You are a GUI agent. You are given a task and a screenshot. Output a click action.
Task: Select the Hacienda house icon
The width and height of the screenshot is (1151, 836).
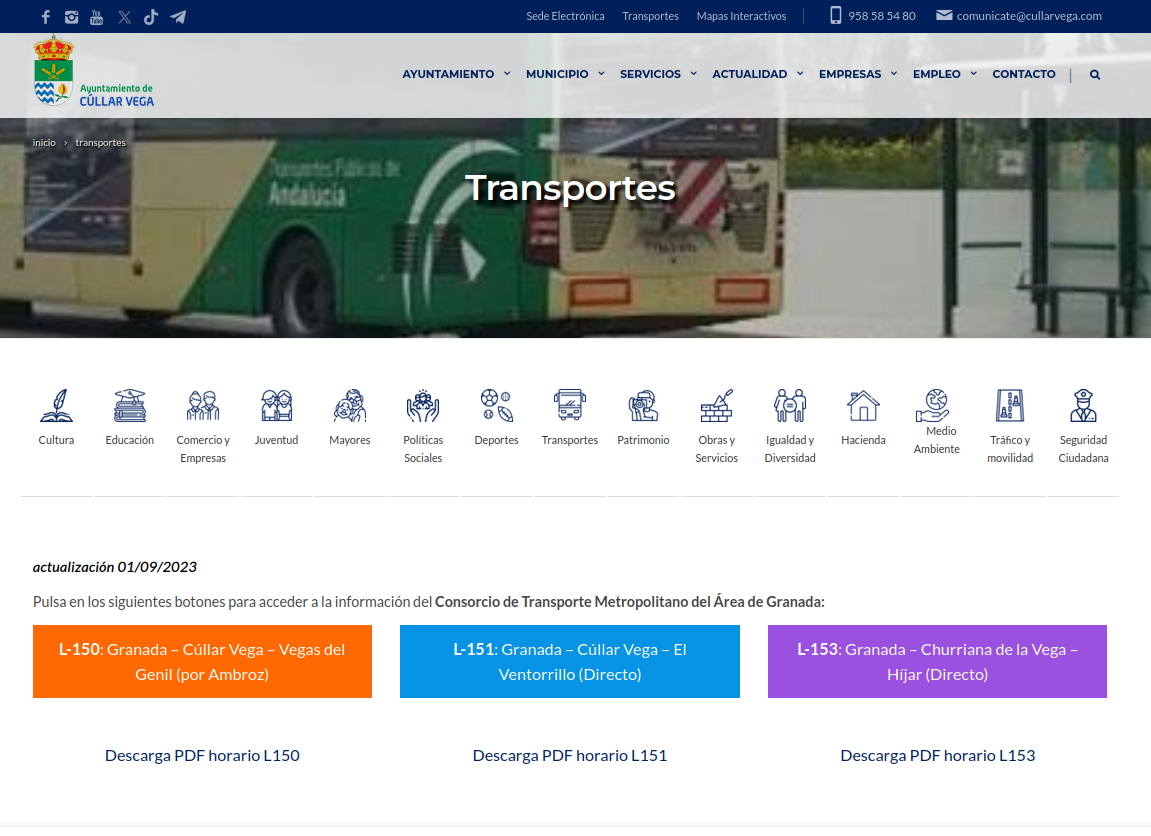click(863, 407)
